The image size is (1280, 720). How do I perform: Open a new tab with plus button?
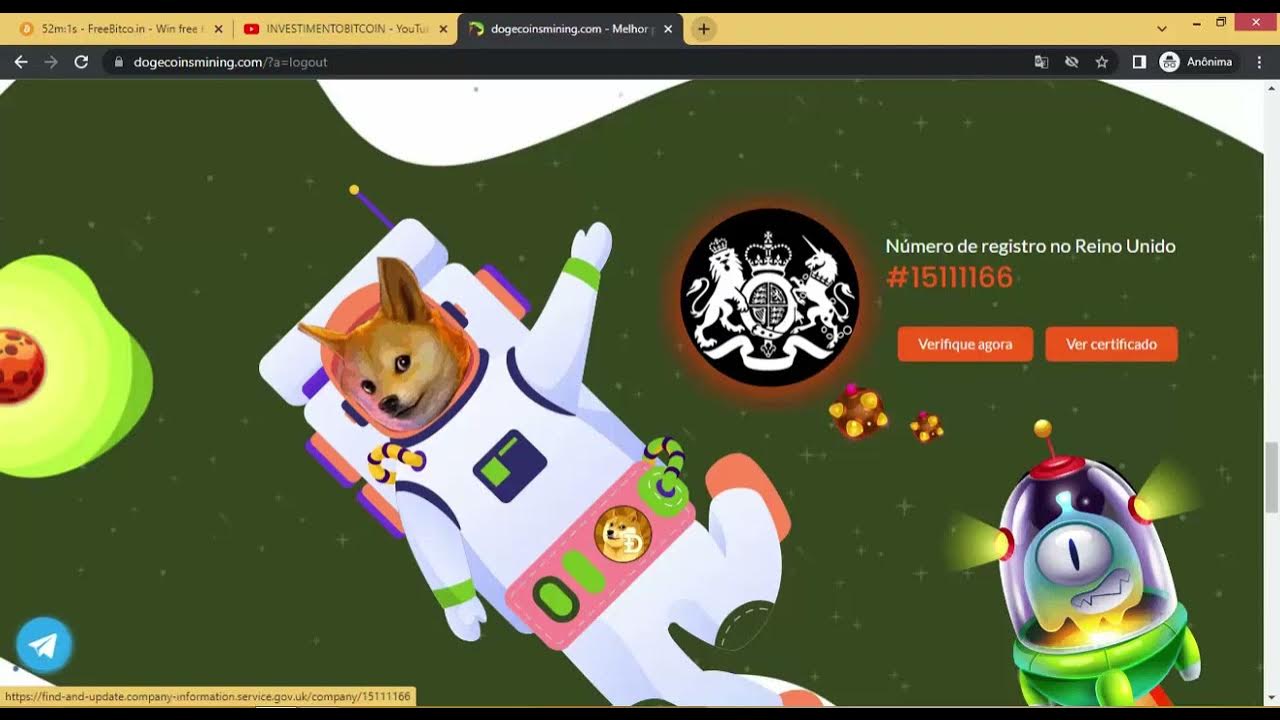coord(703,29)
